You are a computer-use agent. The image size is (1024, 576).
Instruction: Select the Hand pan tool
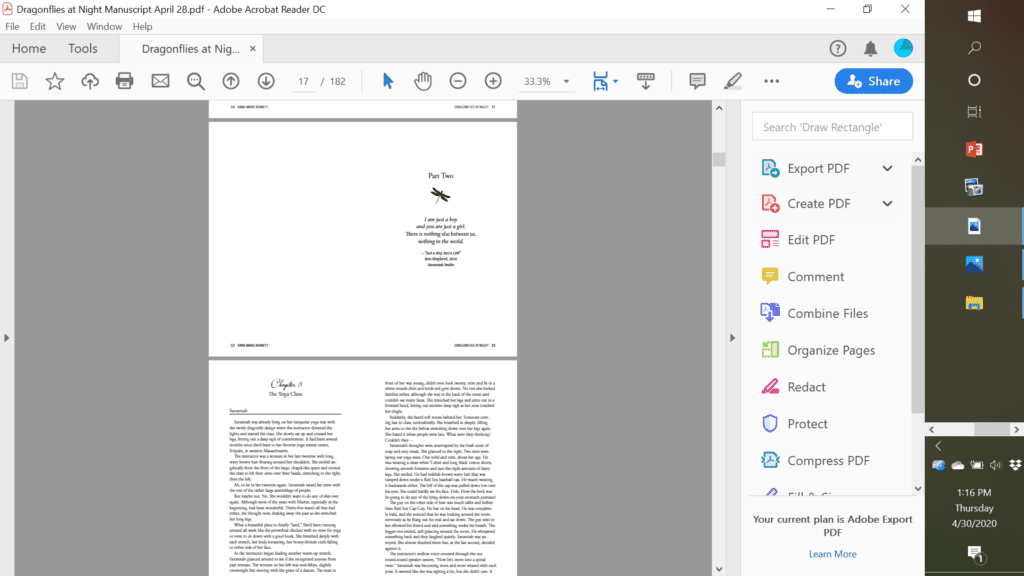(x=423, y=81)
